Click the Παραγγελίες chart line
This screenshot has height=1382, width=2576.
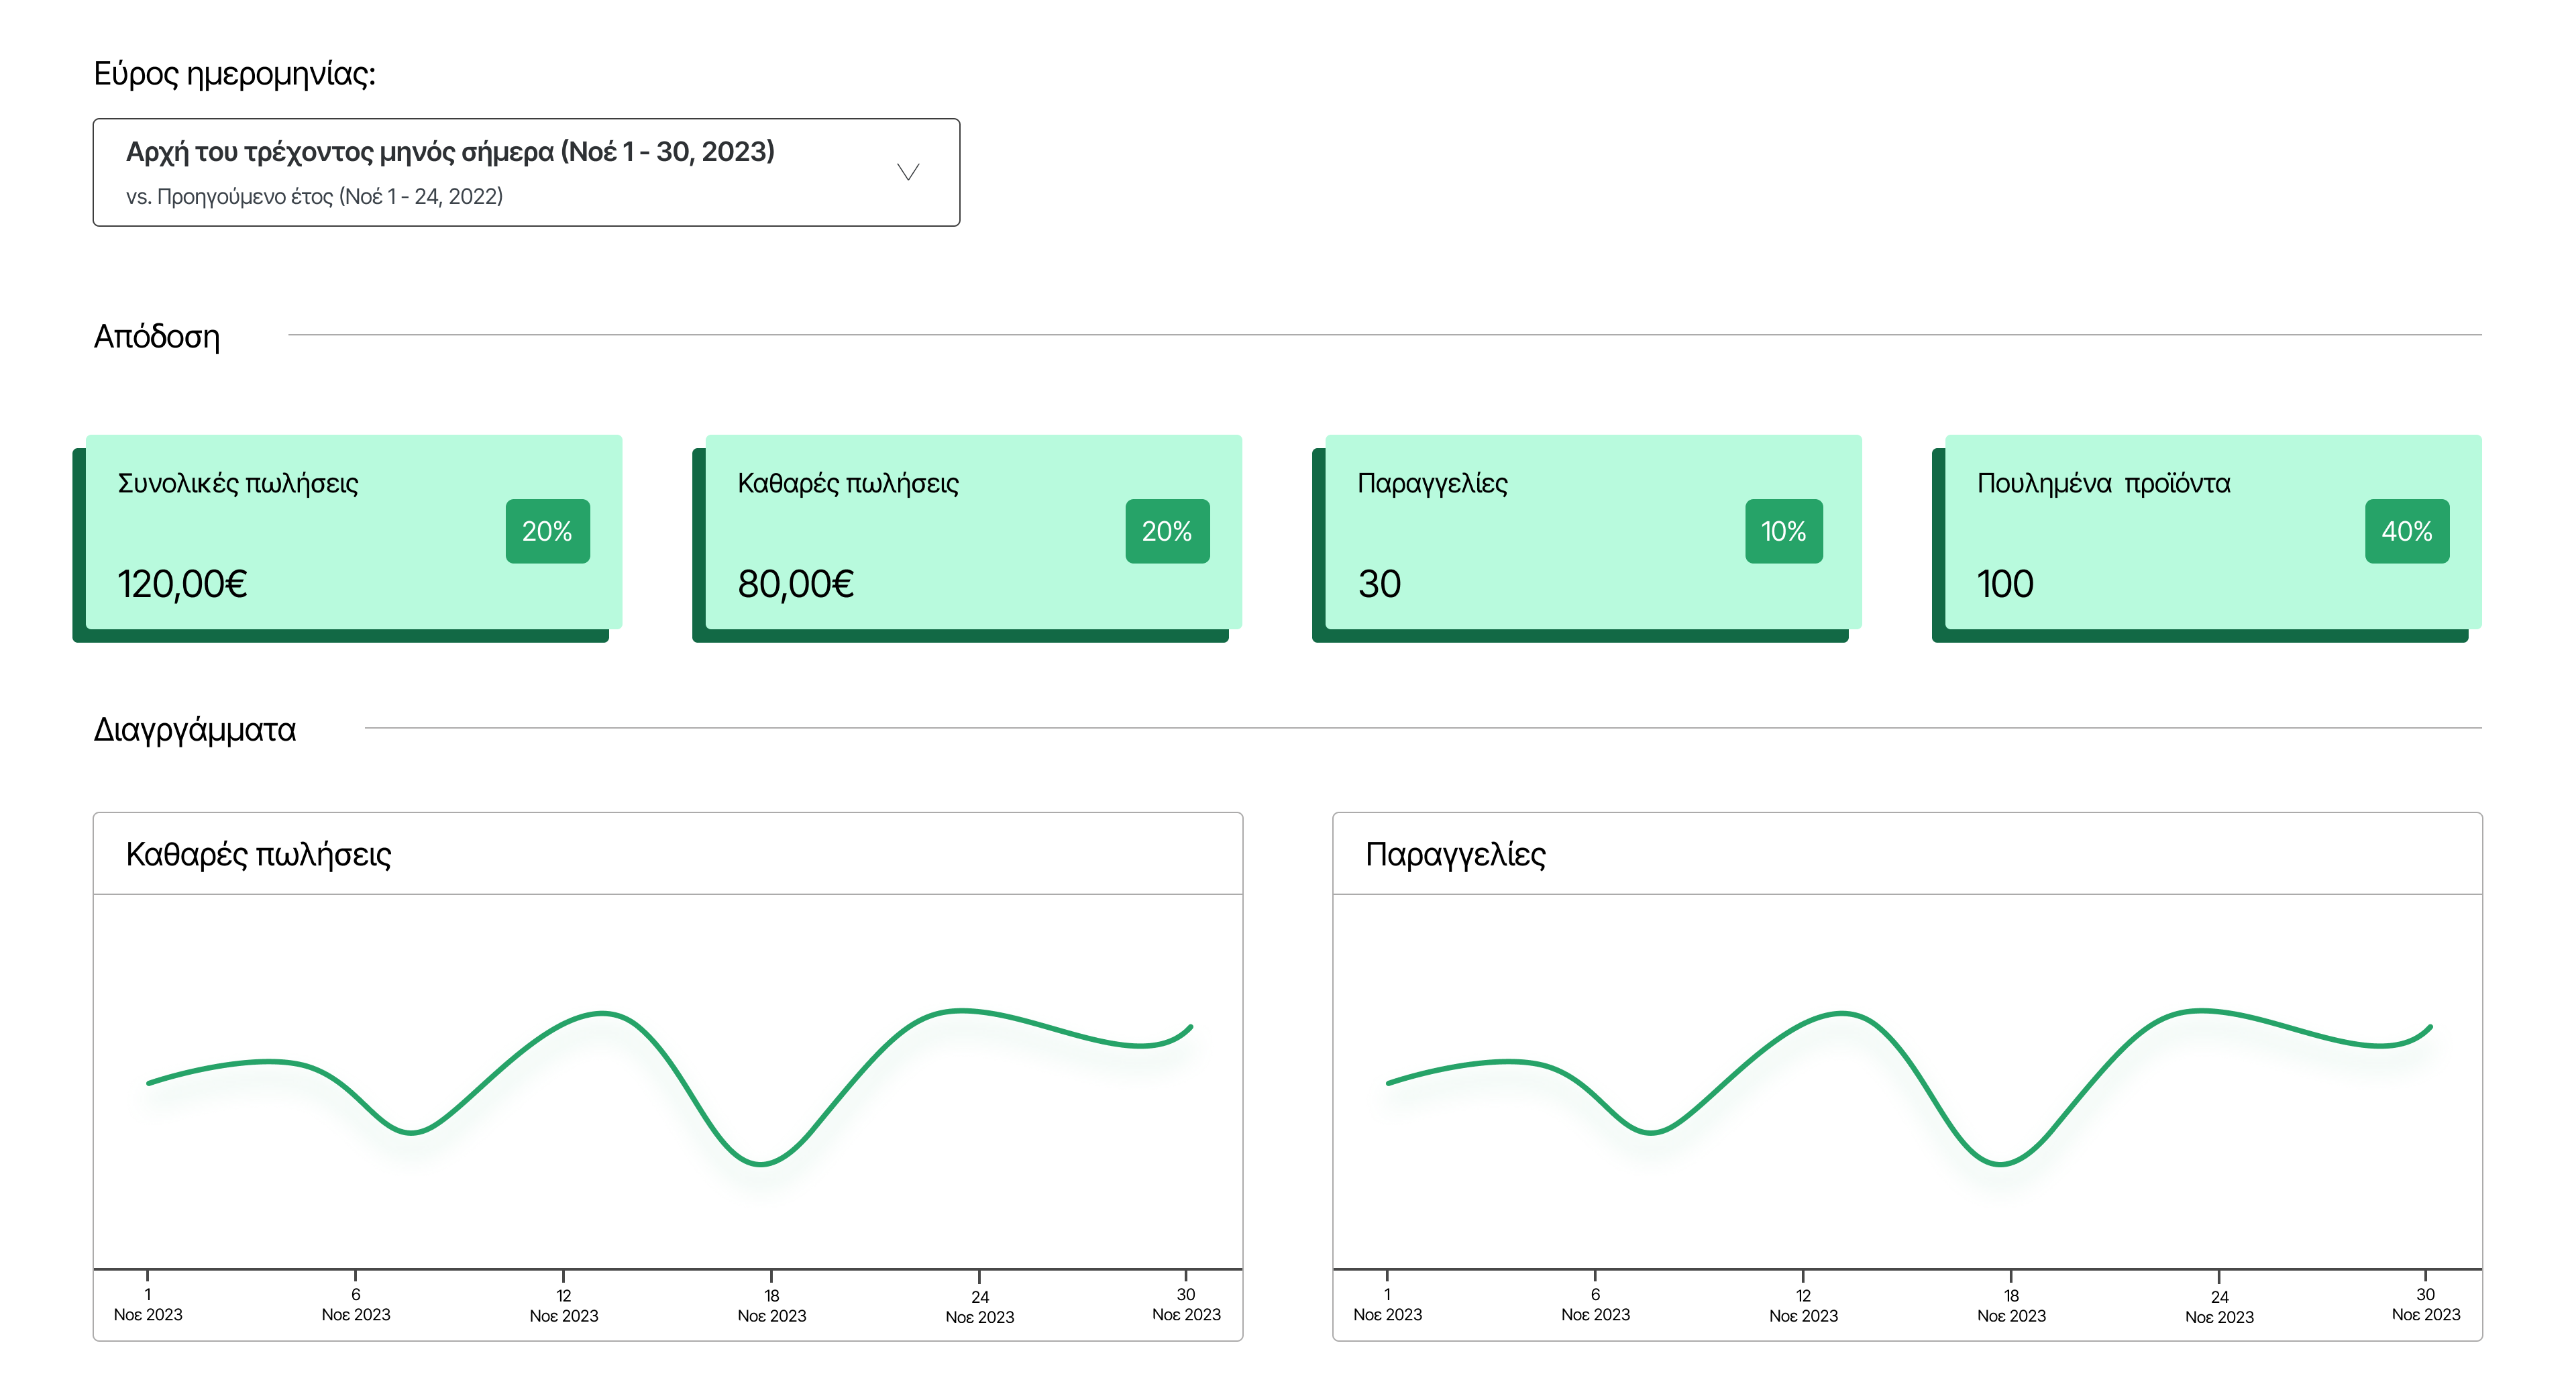[x=1842, y=1014]
